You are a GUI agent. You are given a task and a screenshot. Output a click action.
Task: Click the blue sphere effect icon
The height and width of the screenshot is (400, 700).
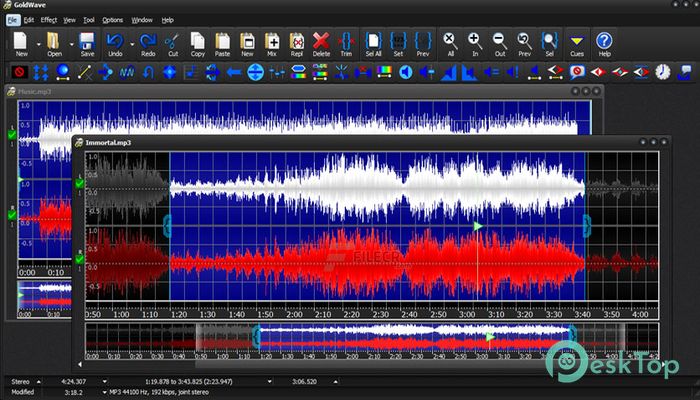click(x=62, y=72)
